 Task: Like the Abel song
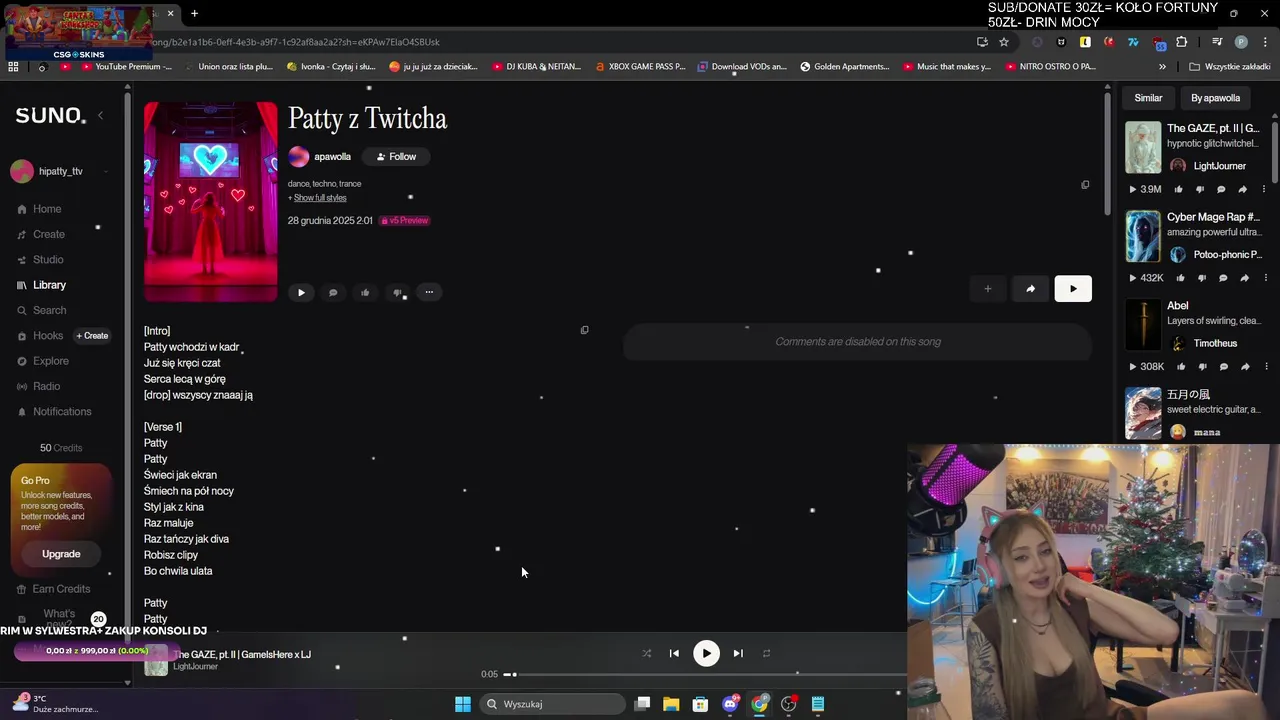click(1181, 367)
